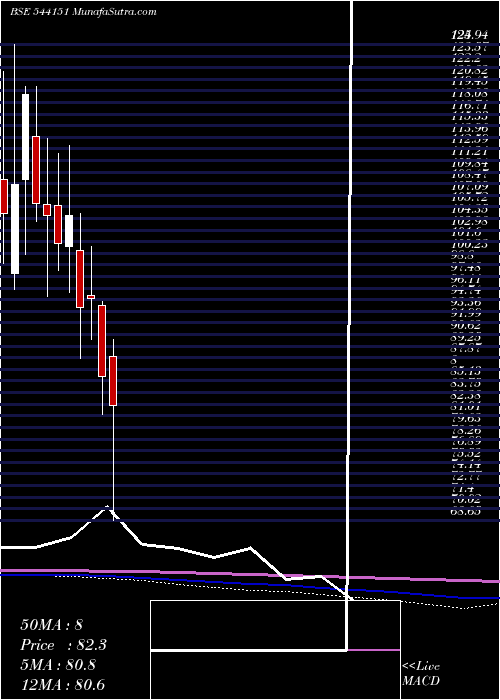Click the 100.23 price axis label
Screen dimensions: 500x700
coord(471,246)
